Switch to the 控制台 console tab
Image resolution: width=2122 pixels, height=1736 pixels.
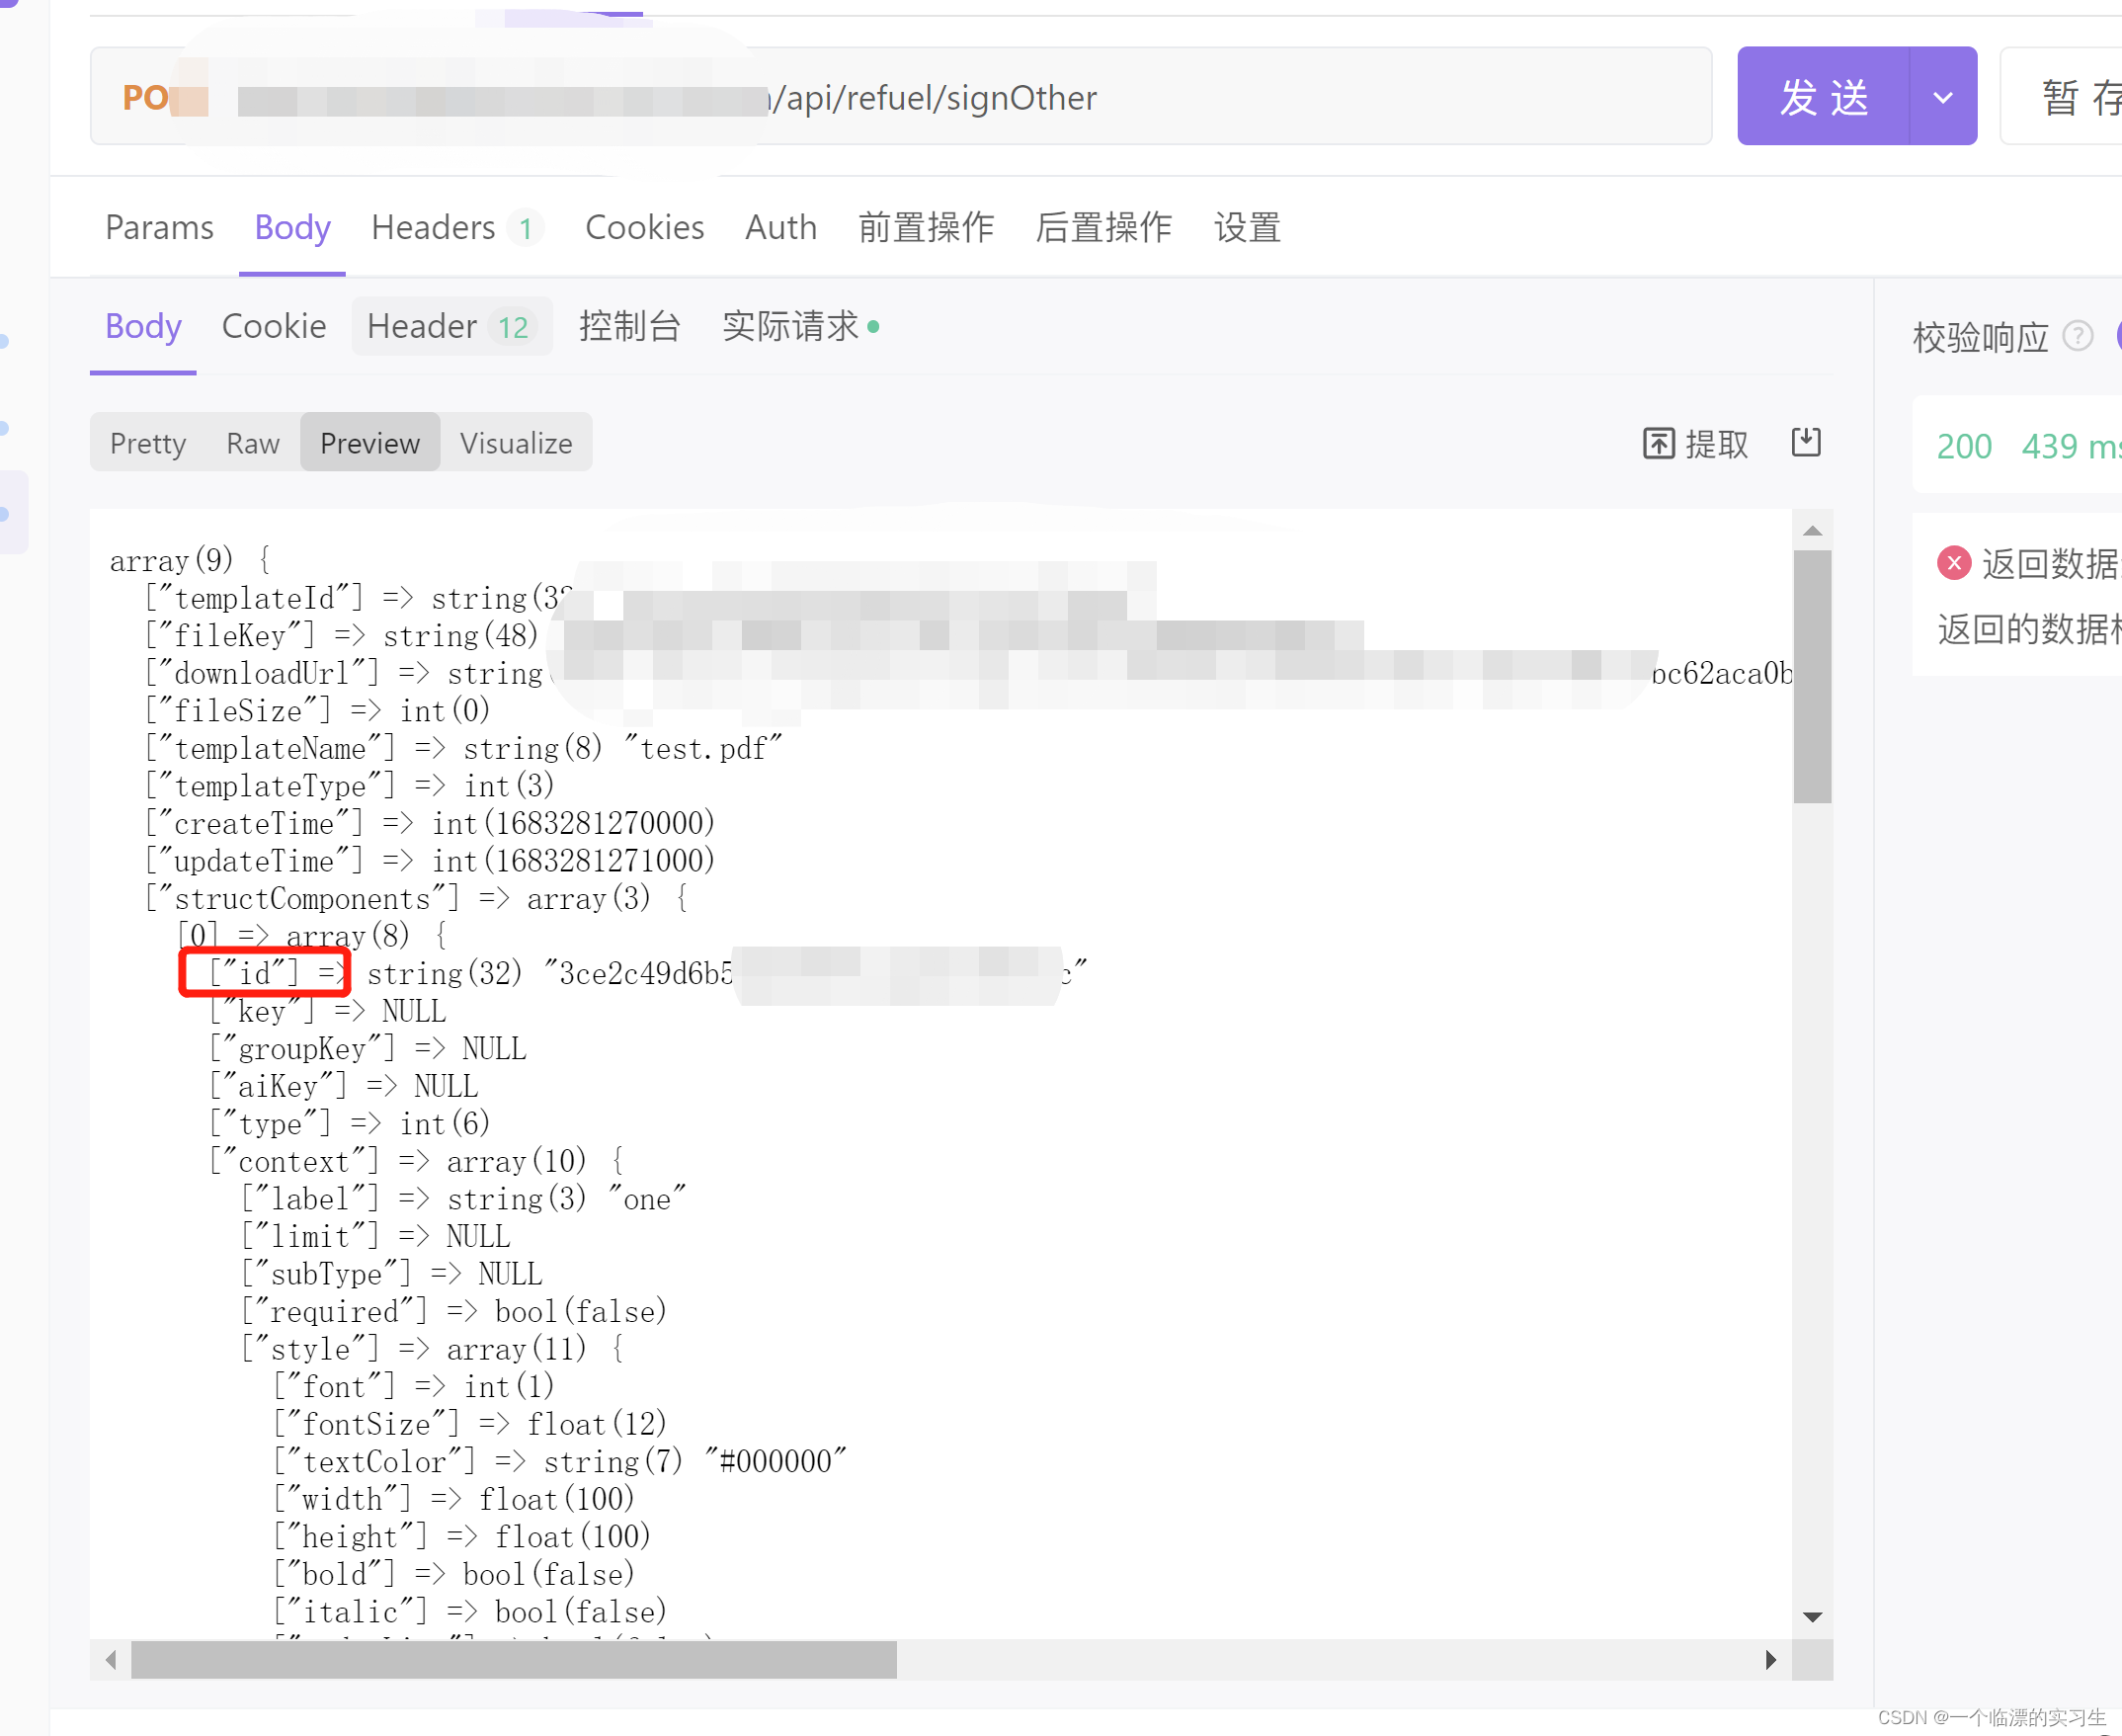pos(629,326)
